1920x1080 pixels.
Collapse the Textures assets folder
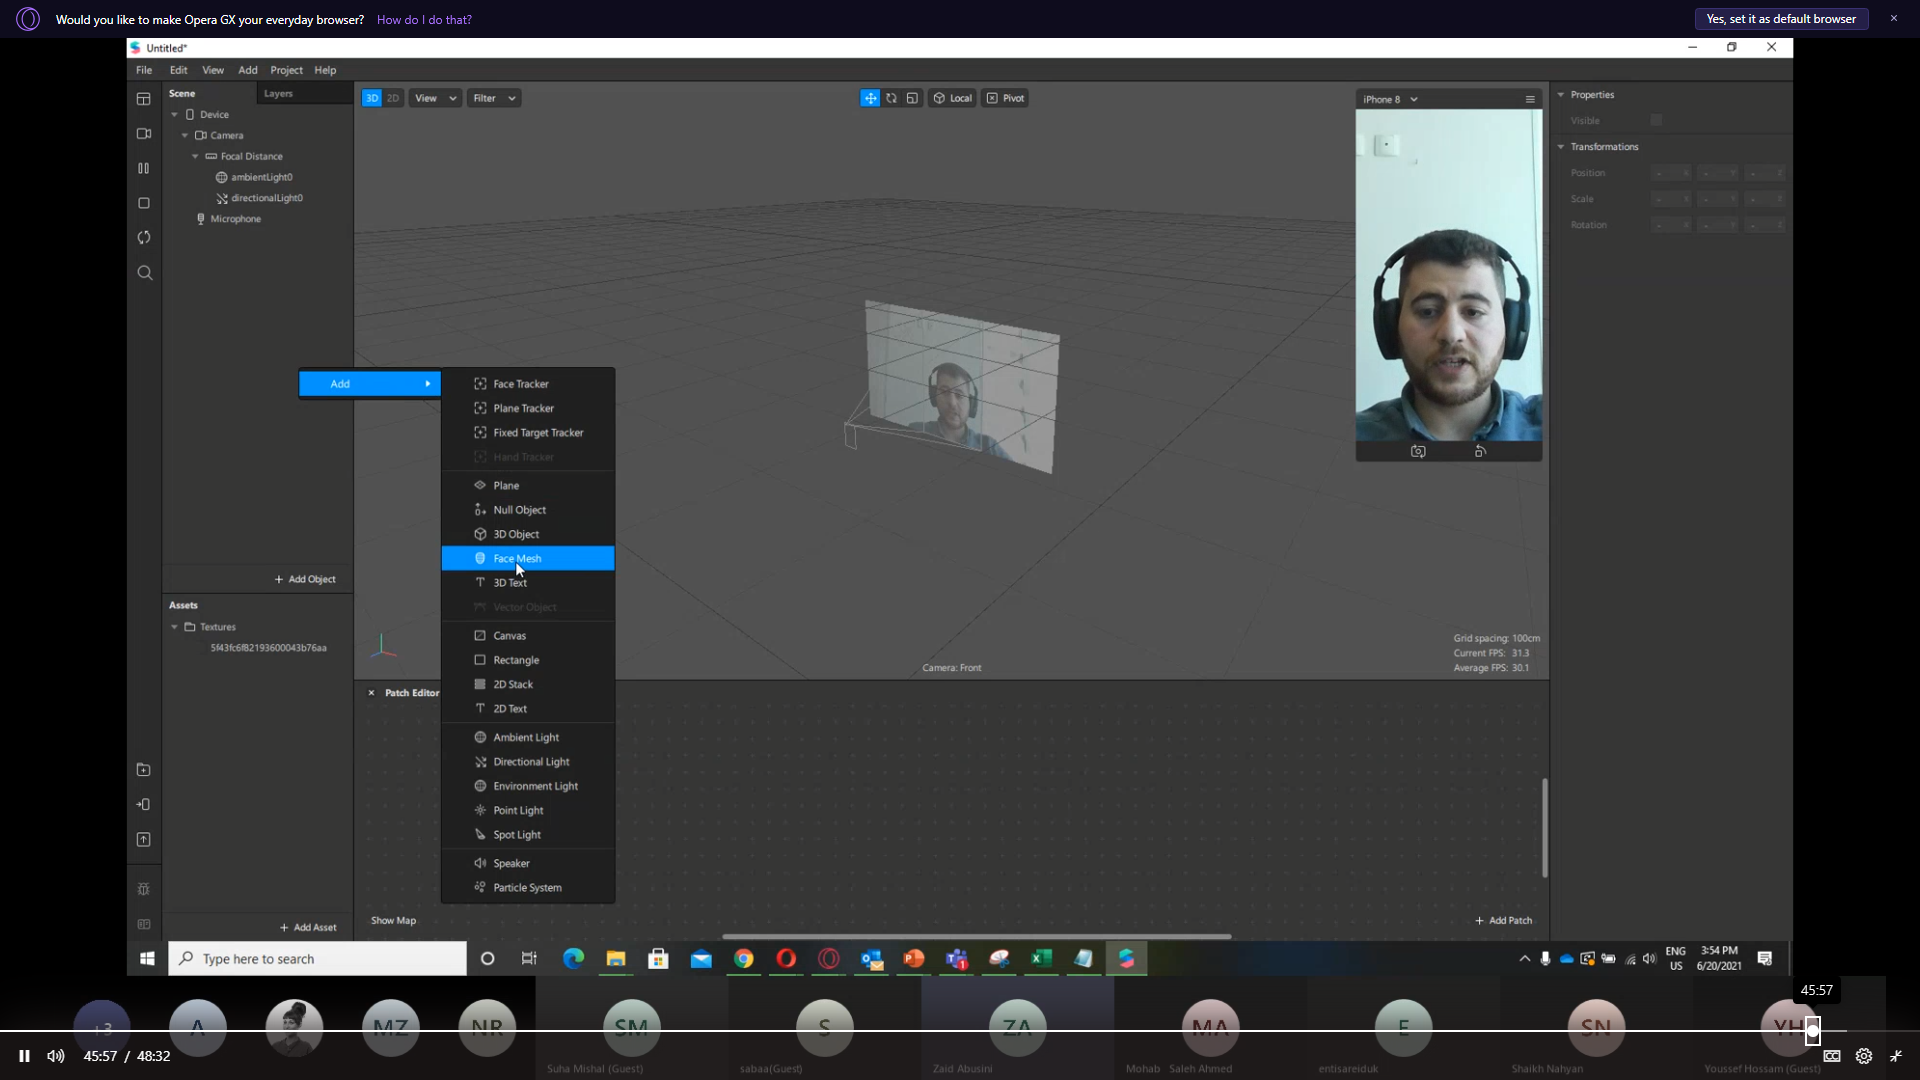(175, 627)
